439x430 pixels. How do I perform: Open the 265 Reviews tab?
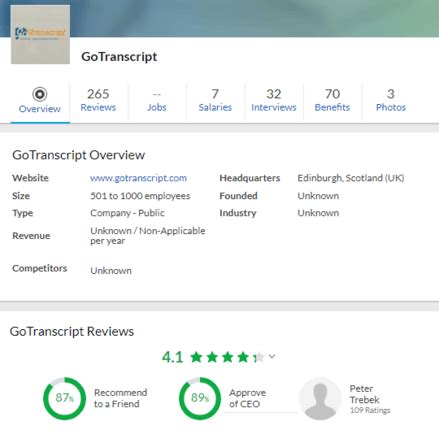coord(98,100)
